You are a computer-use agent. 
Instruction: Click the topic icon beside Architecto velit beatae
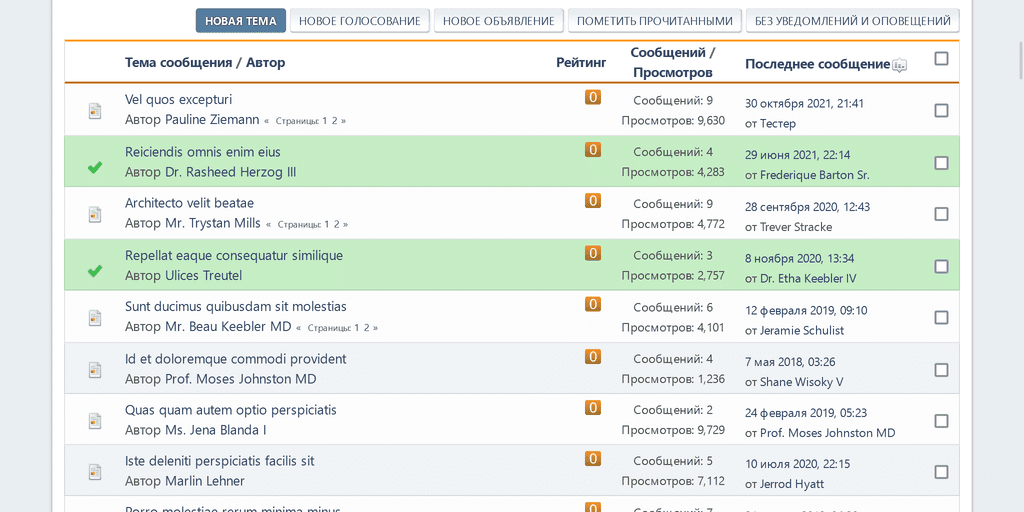(95, 214)
